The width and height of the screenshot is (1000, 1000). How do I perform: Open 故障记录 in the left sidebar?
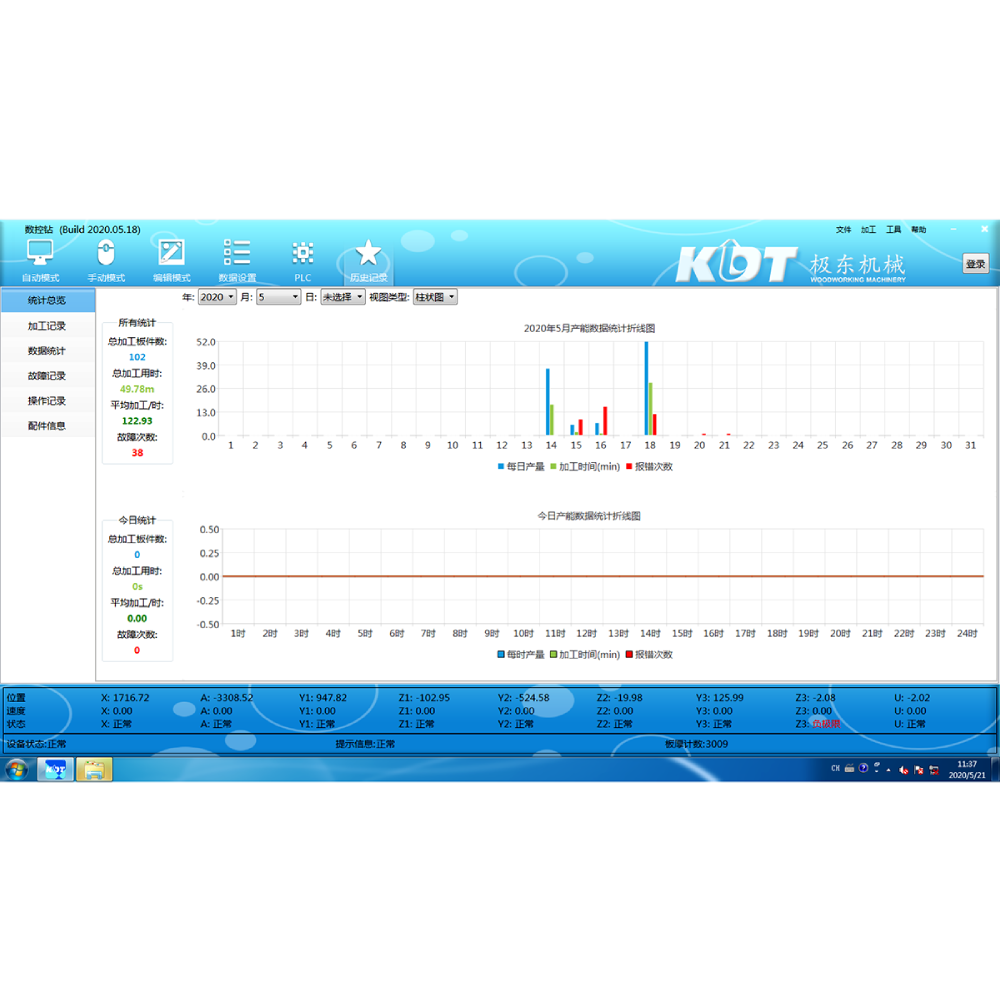point(47,376)
